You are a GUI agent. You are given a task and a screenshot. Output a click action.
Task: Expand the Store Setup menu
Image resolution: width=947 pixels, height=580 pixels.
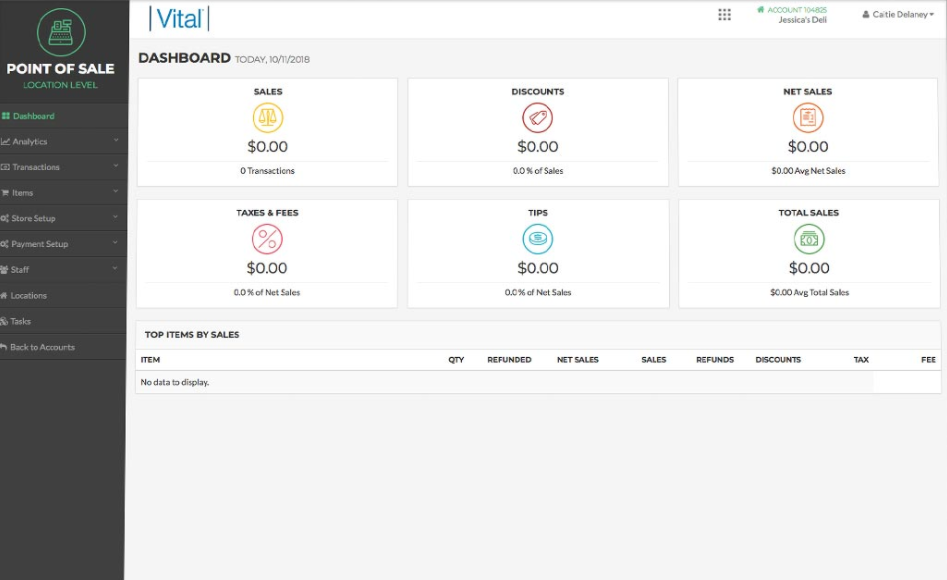click(62, 218)
